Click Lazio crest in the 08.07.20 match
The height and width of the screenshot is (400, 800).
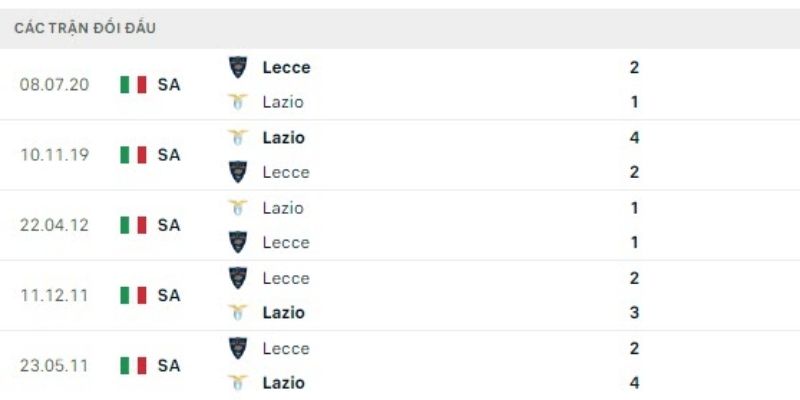pyautogui.click(x=238, y=102)
